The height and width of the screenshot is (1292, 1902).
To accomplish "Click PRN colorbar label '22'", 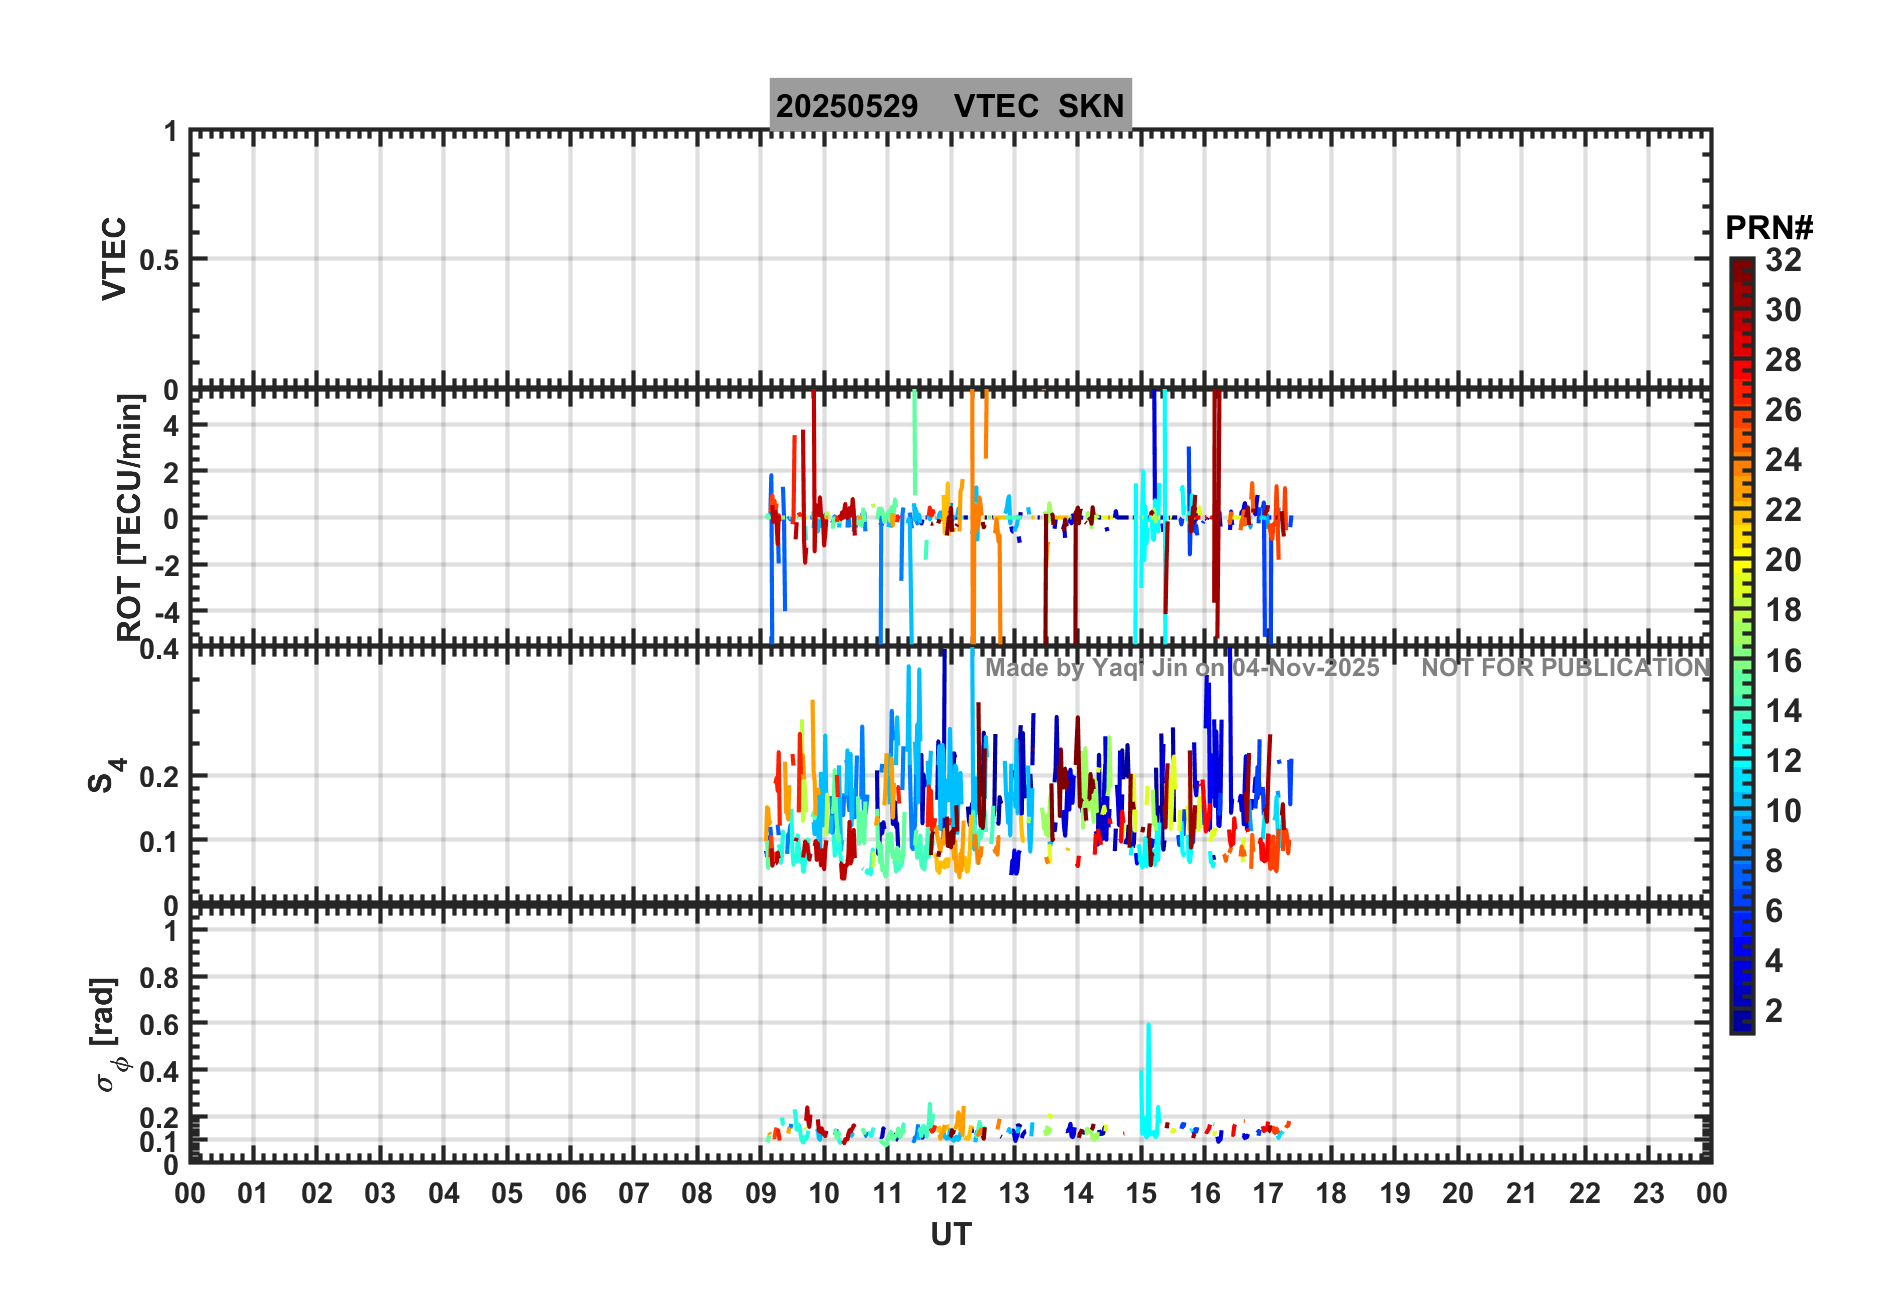I will [x=1783, y=510].
